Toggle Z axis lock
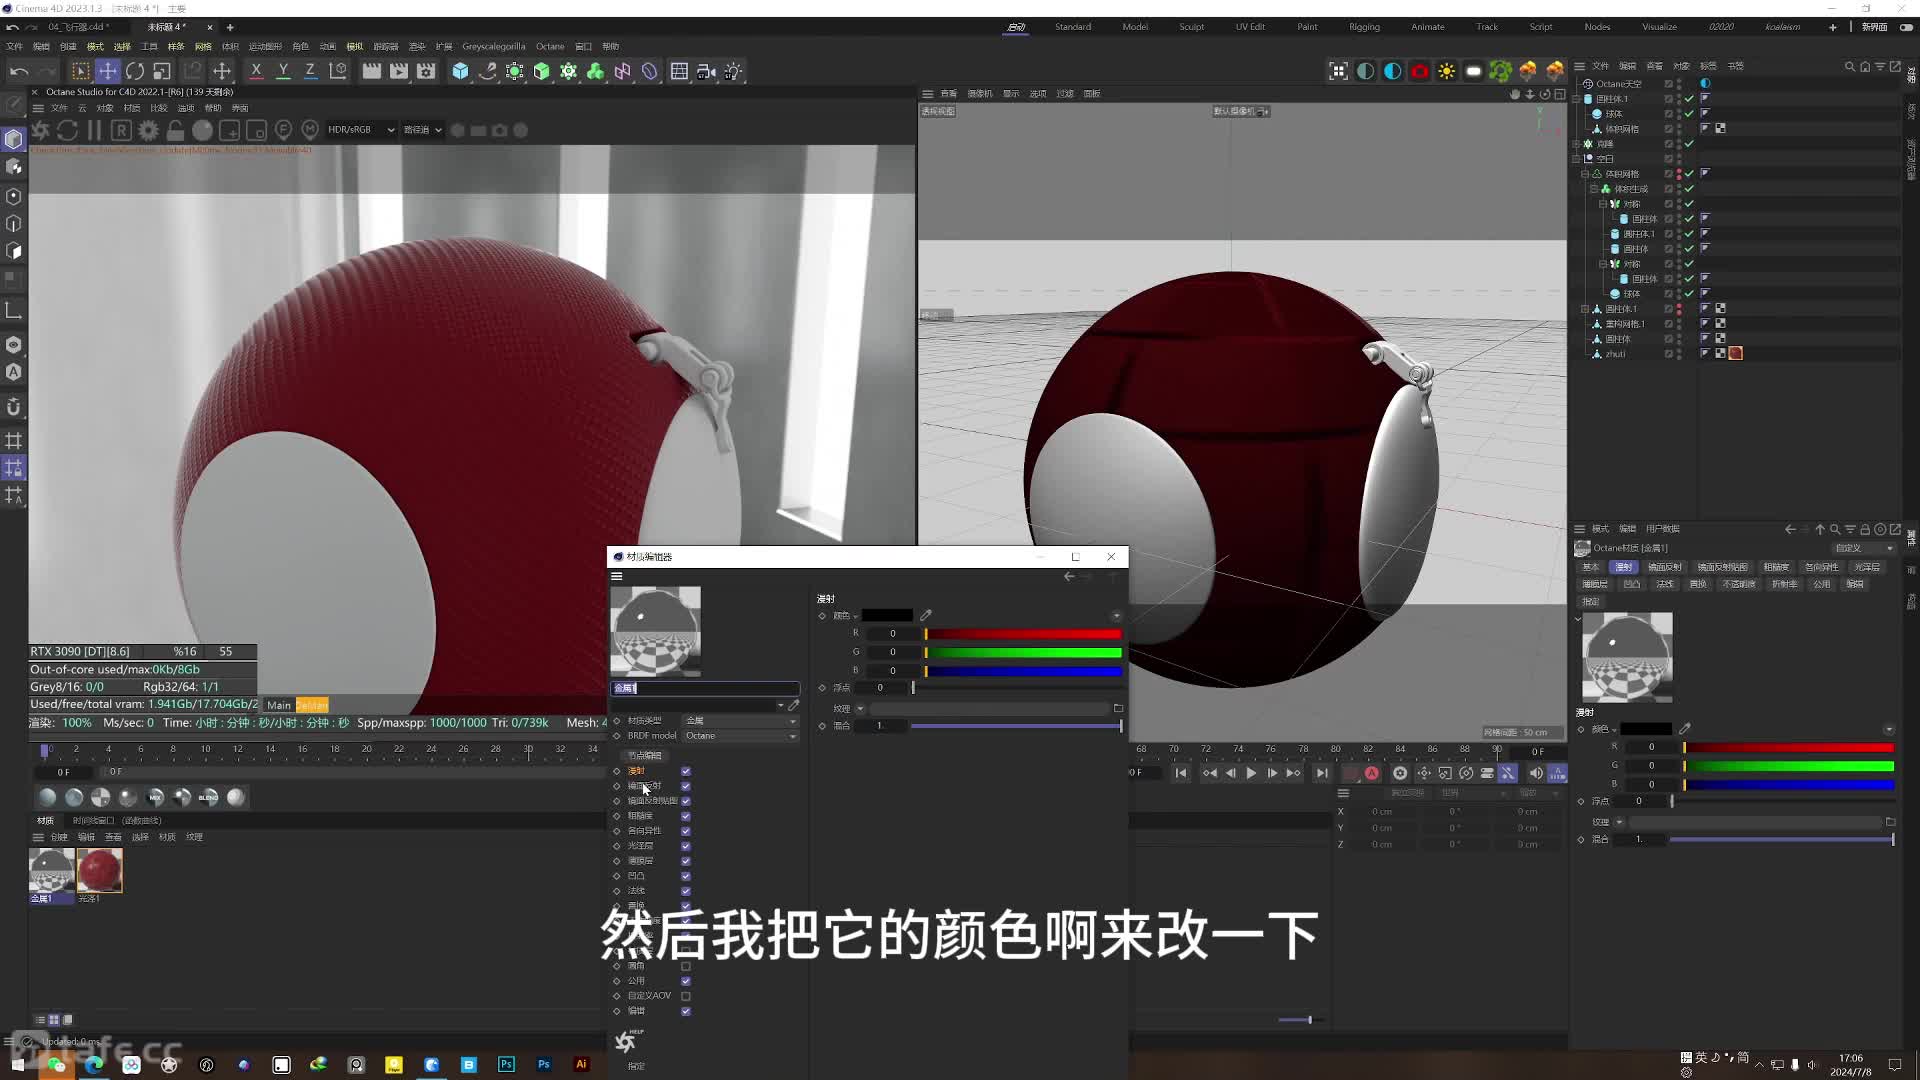Image resolution: width=1920 pixels, height=1080 pixels. pyautogui.click(x=310, y=71)
